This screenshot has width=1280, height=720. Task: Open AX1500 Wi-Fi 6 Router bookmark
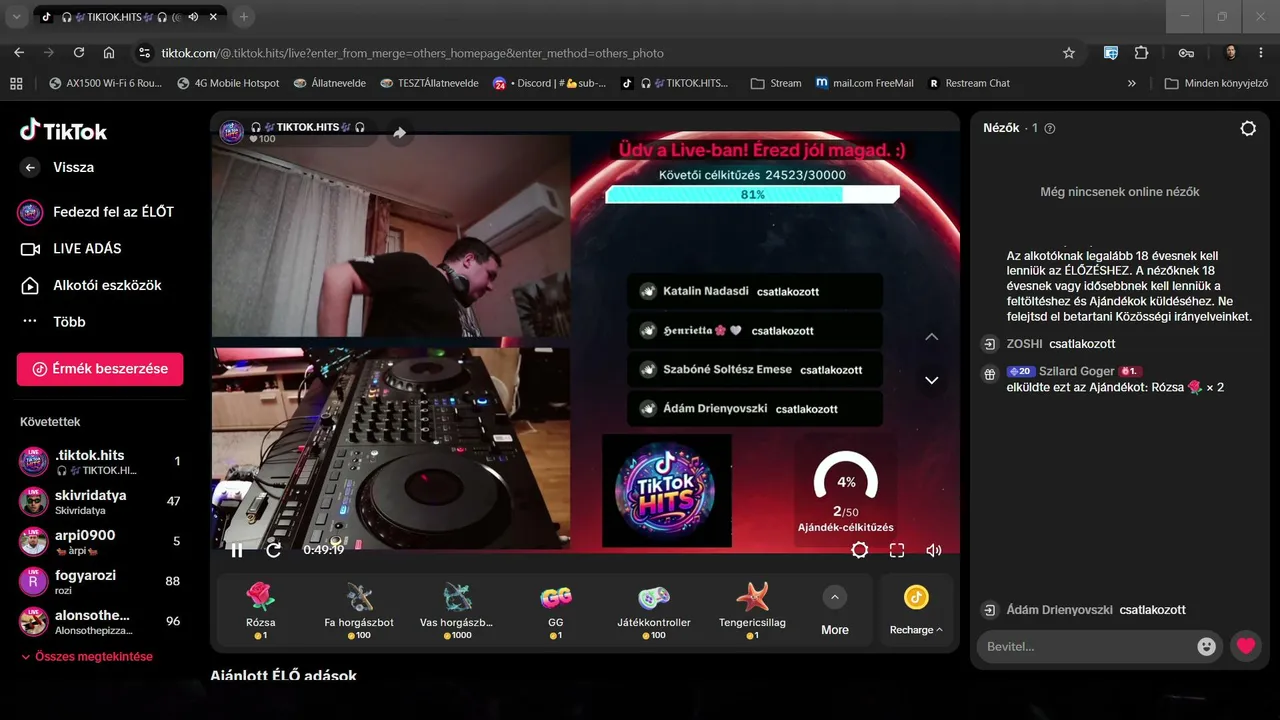pos(105,83)
